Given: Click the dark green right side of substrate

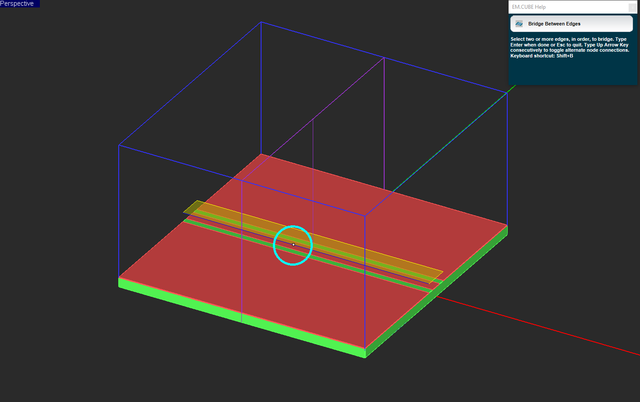Looking at the screenshot, I should click(x=436, y=291).
